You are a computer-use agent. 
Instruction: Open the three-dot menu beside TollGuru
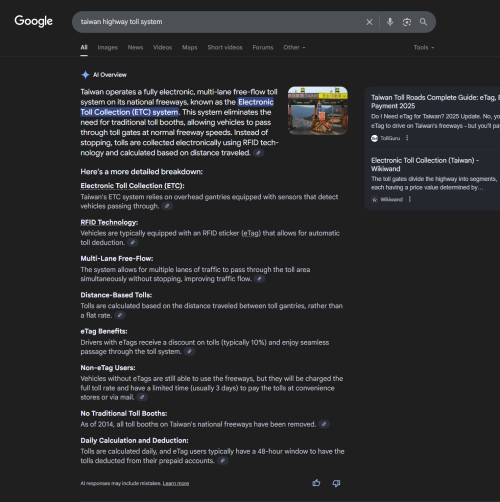[x=407, y=138]
